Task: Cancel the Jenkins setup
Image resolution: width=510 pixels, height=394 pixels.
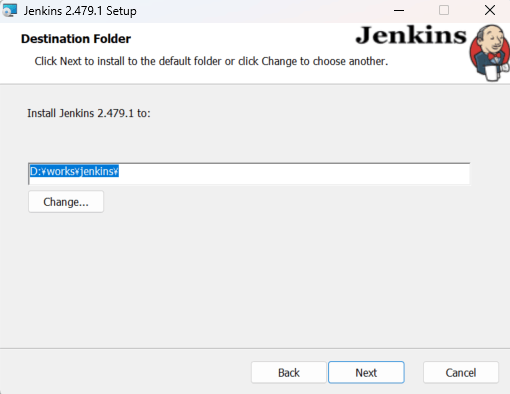Action: point(461,372)
